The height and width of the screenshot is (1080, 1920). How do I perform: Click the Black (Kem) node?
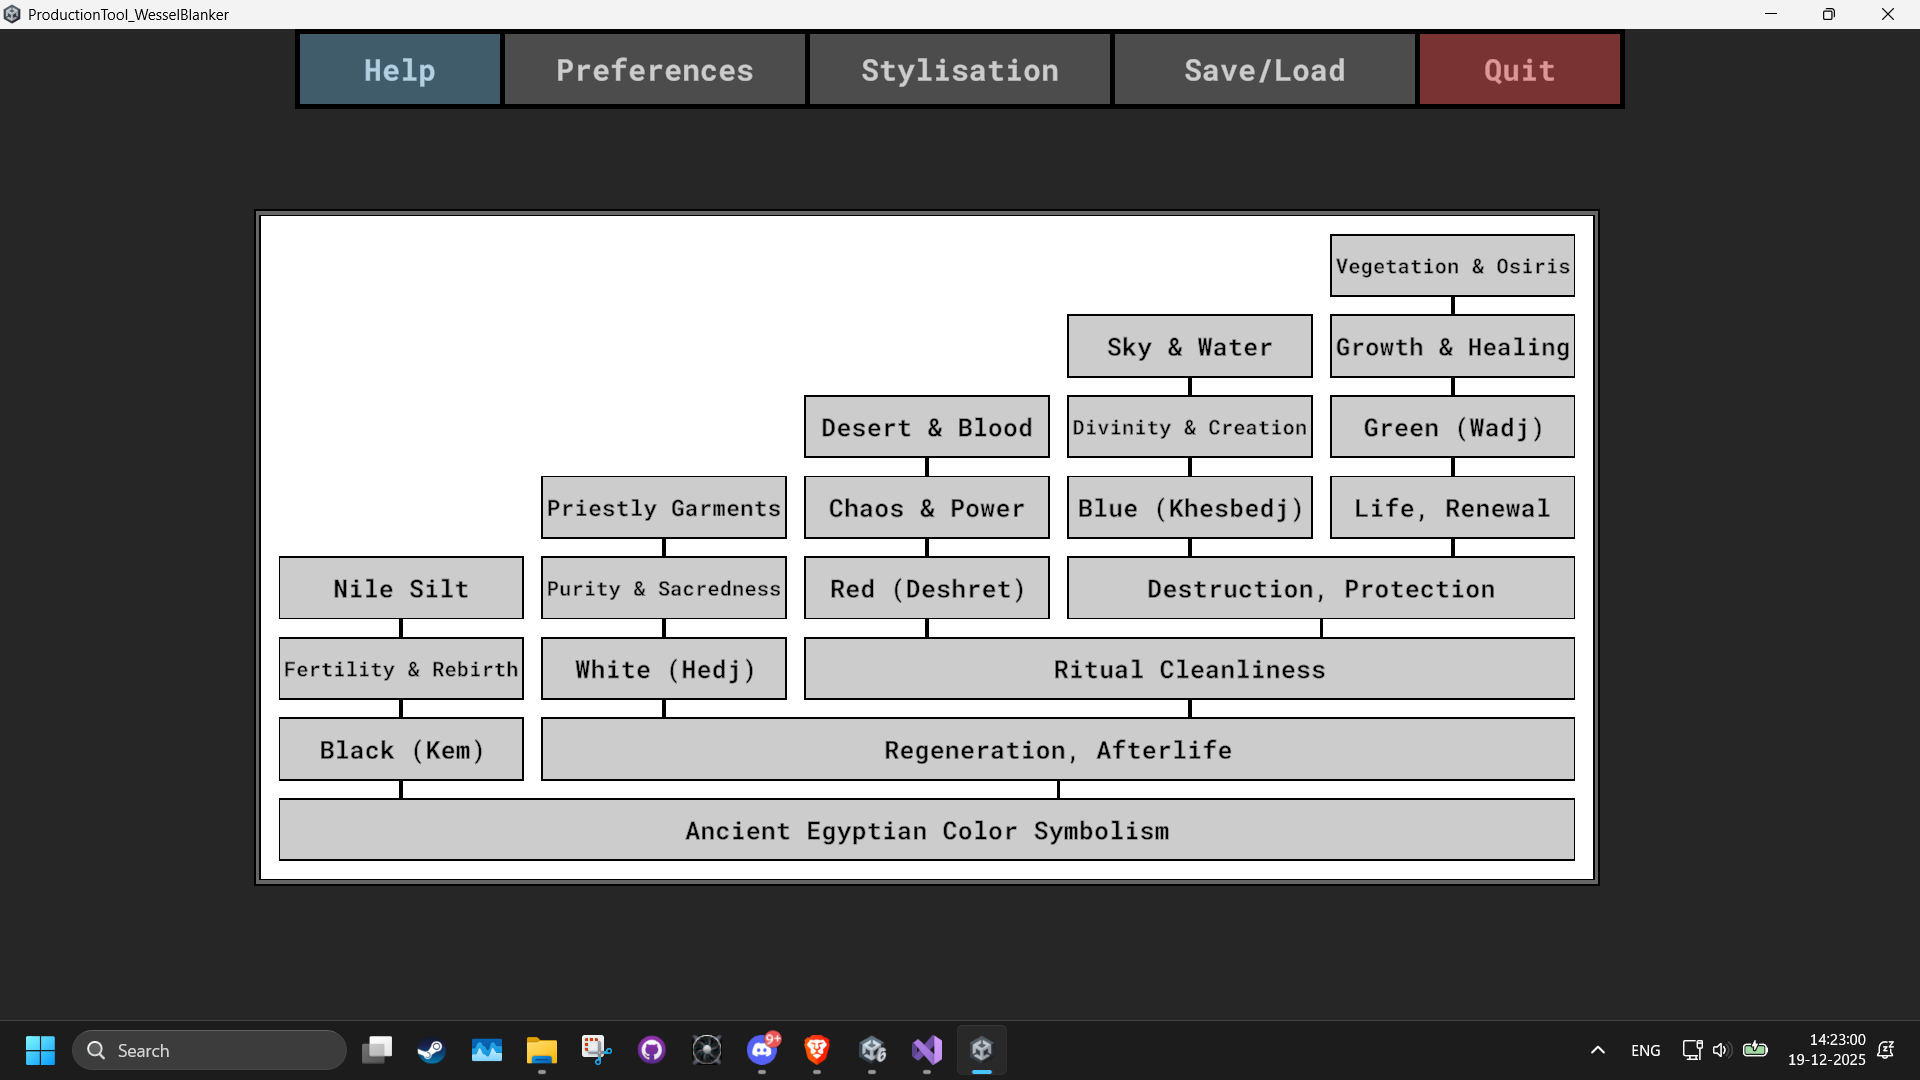[x=401, y=750]
